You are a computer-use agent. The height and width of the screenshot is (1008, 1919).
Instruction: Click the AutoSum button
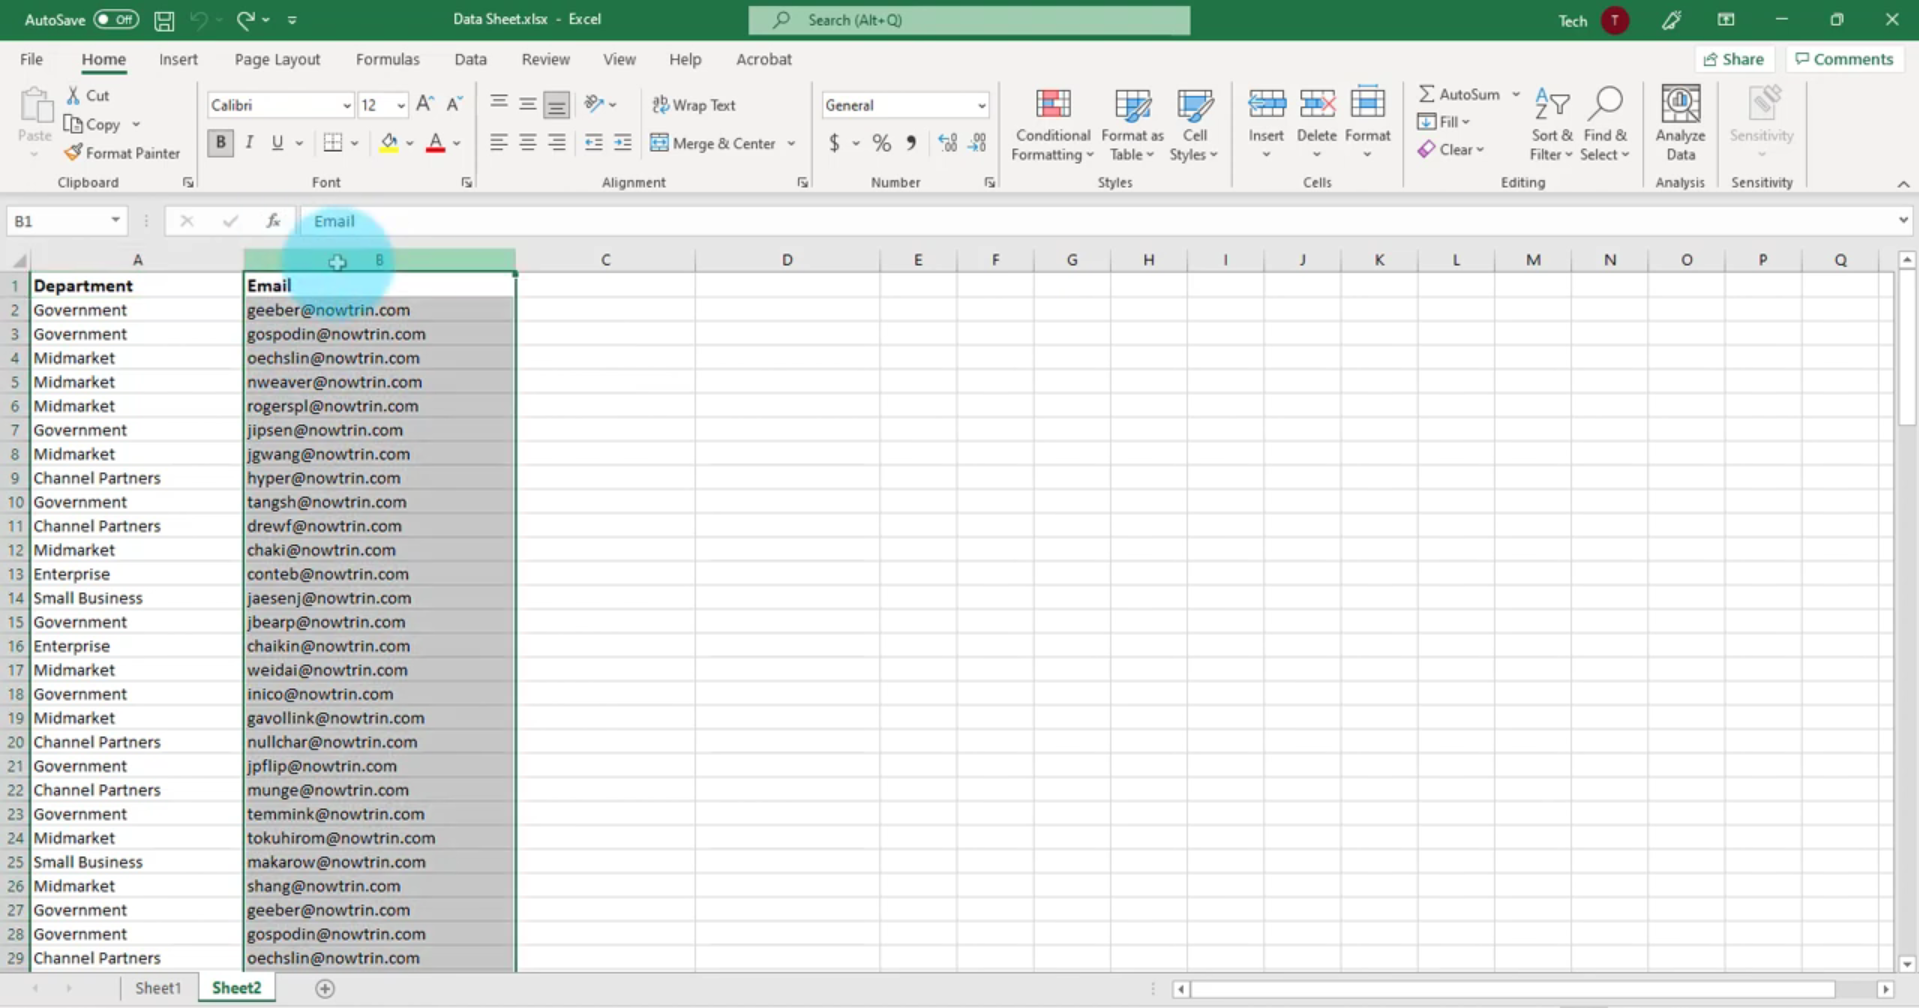click(x=1459, y=94)
